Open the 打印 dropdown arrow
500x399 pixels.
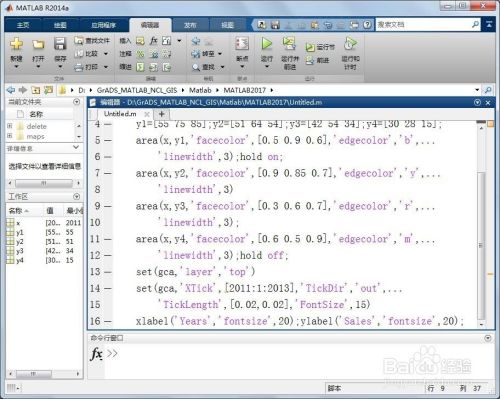(106, 67)
